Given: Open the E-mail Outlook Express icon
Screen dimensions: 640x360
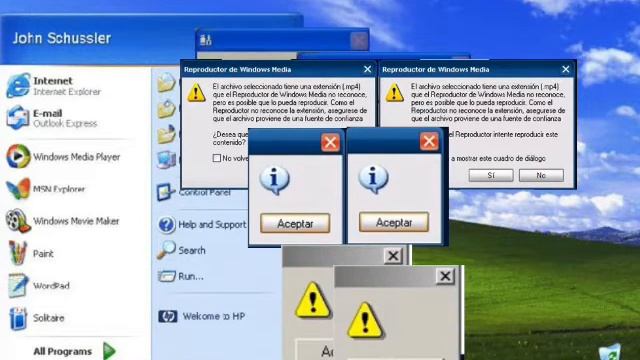Looking at the screenshot, I should tap(18, 118).
